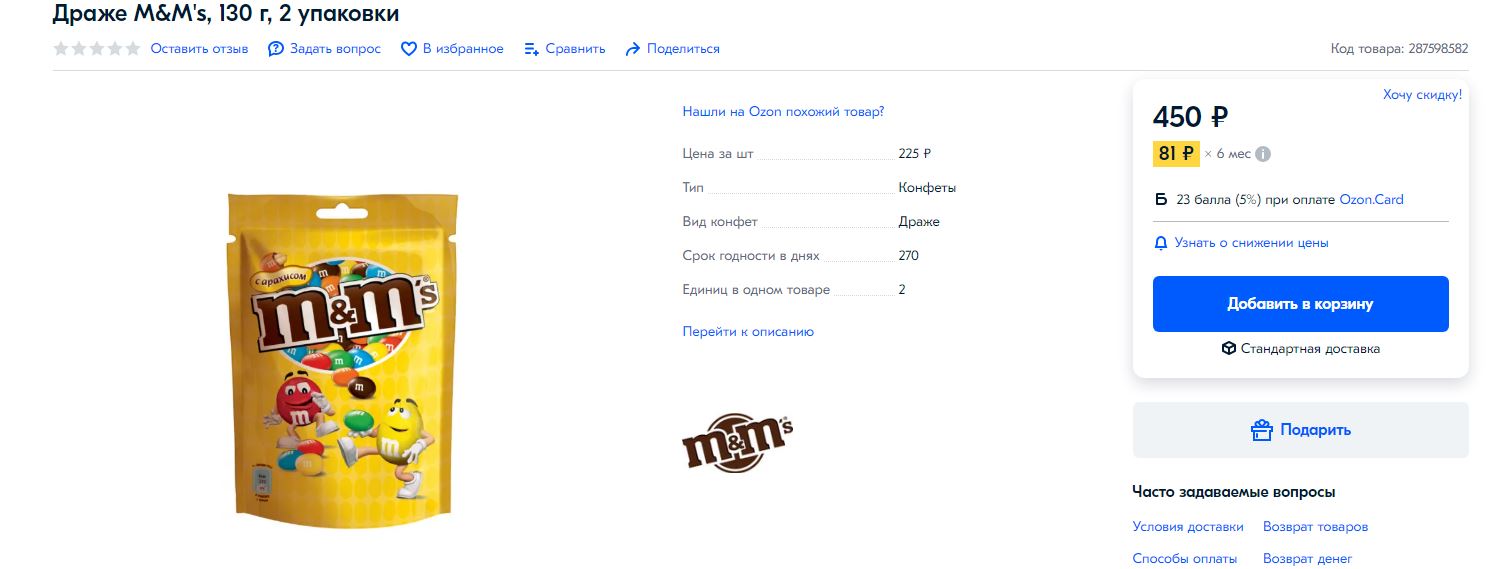Click the heart favorites icon

coord(408,48)
